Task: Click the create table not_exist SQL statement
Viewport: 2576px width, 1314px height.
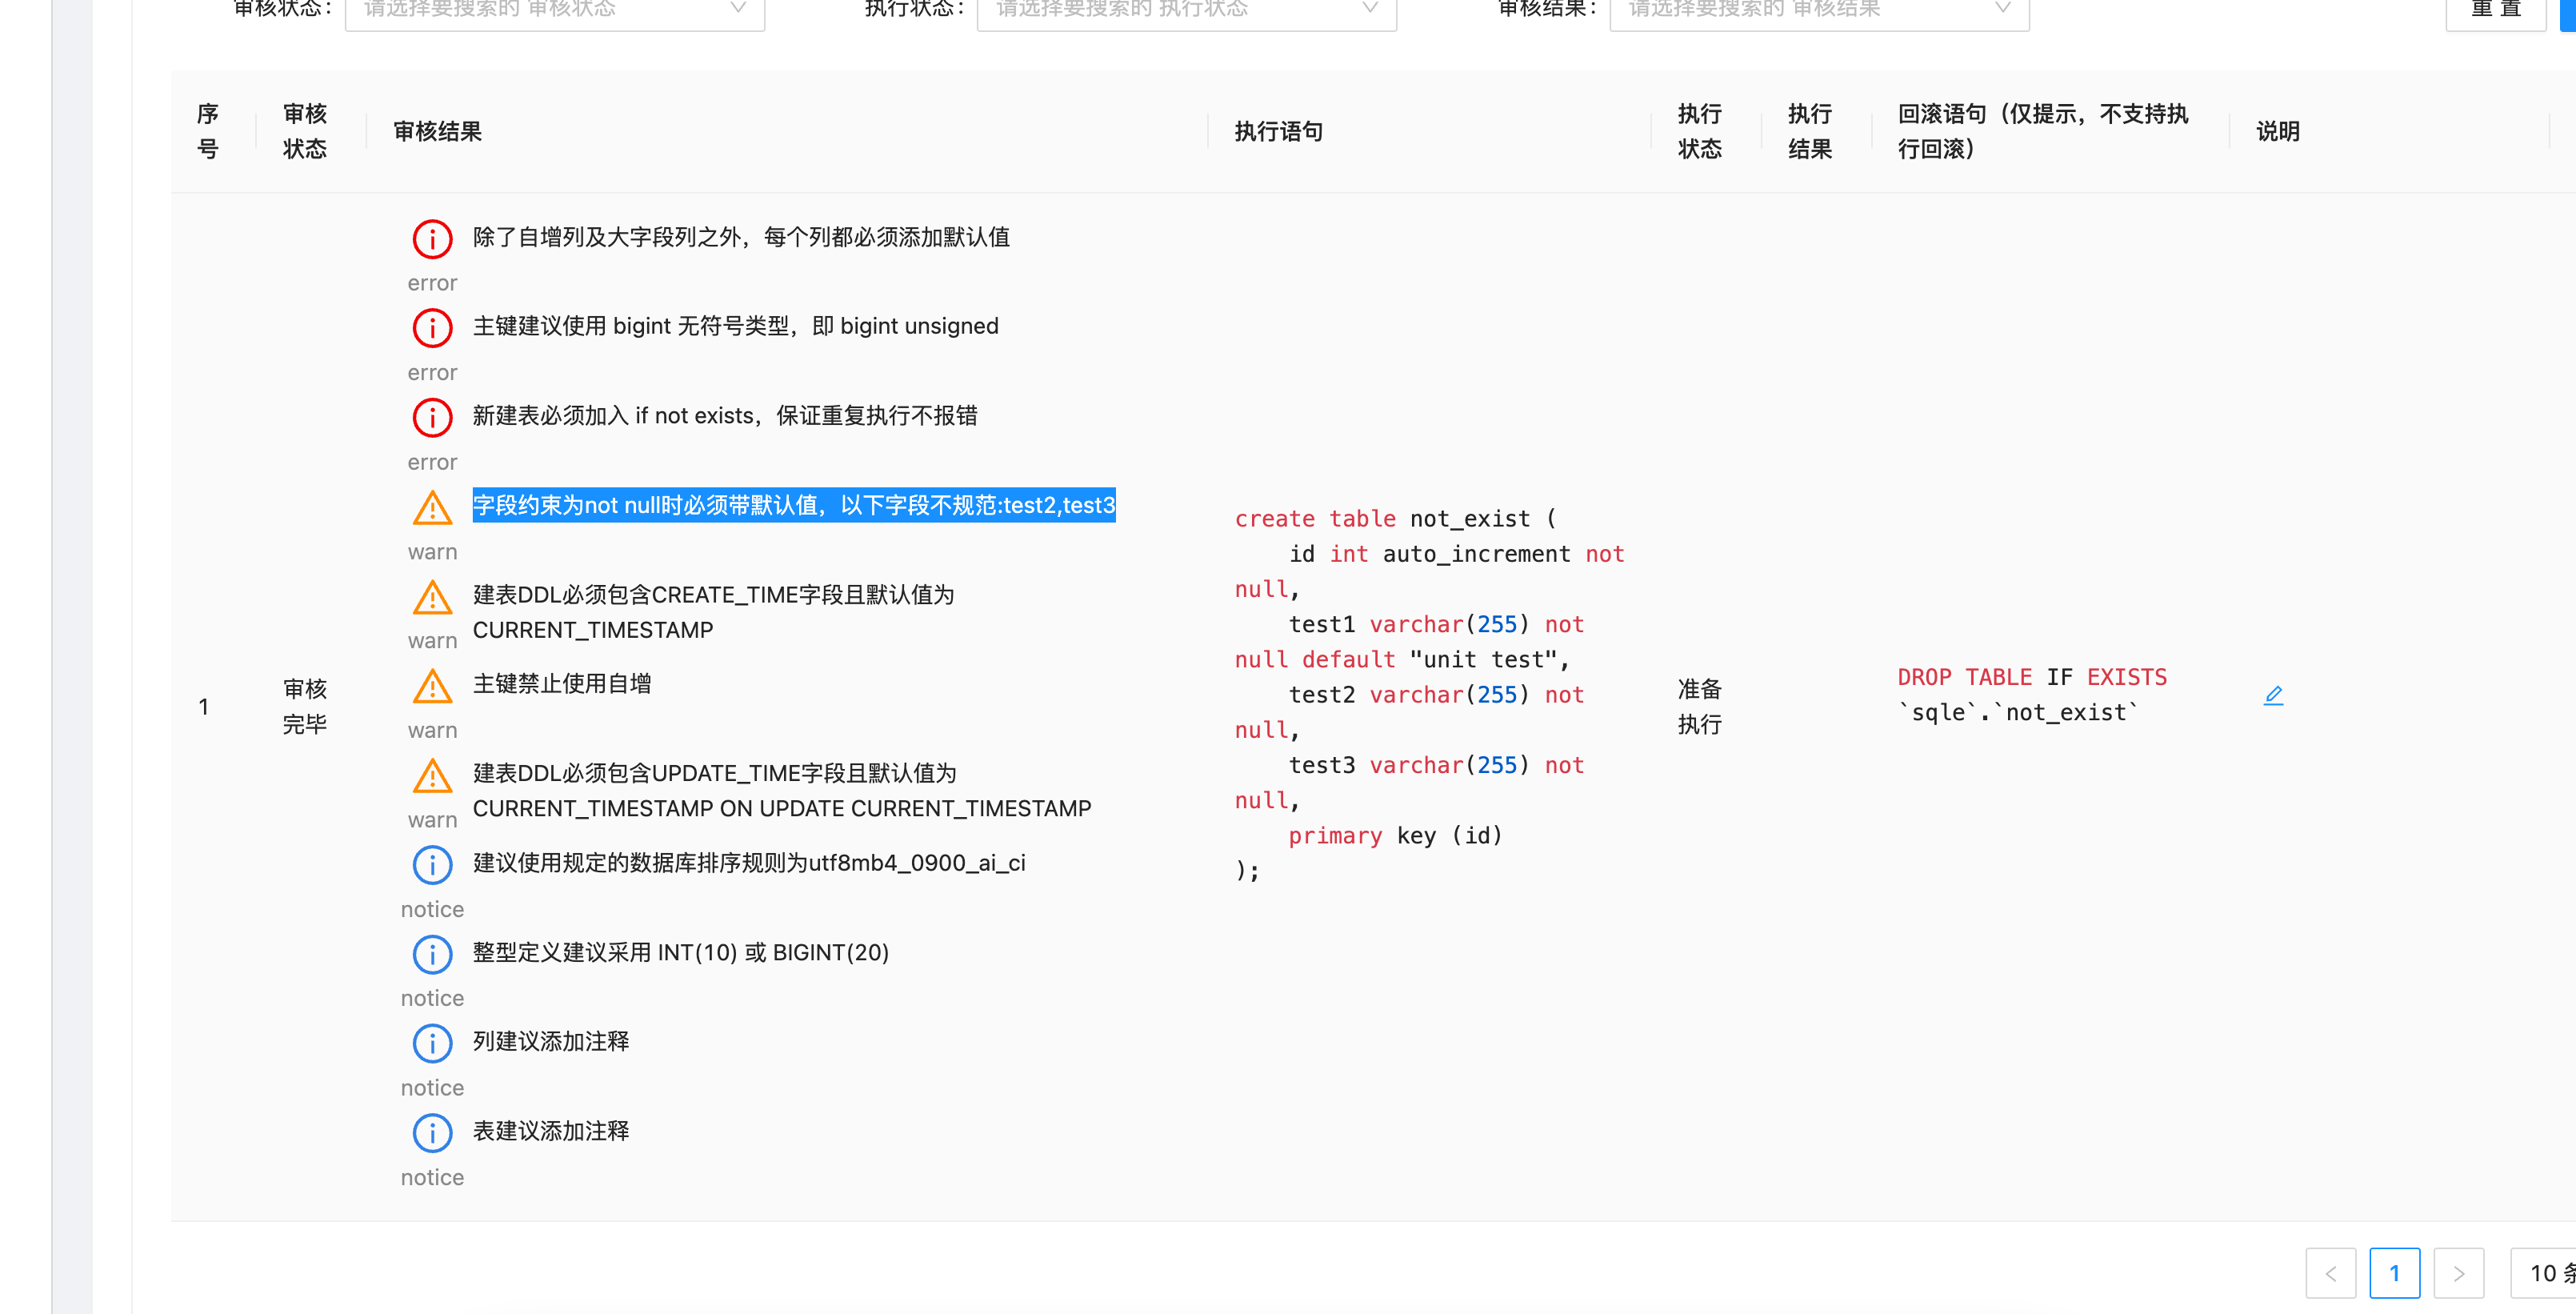Action: (x=1430, y=694)
